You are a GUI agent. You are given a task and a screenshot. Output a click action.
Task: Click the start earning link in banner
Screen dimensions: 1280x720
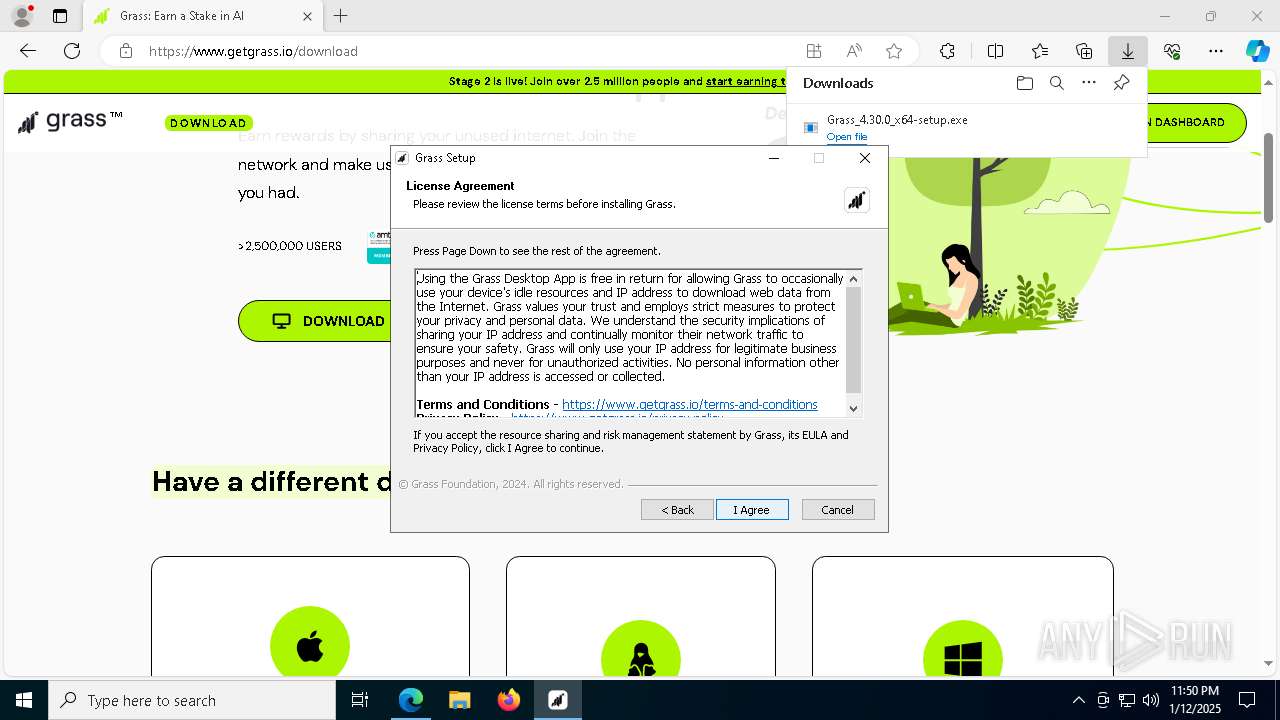744,81
